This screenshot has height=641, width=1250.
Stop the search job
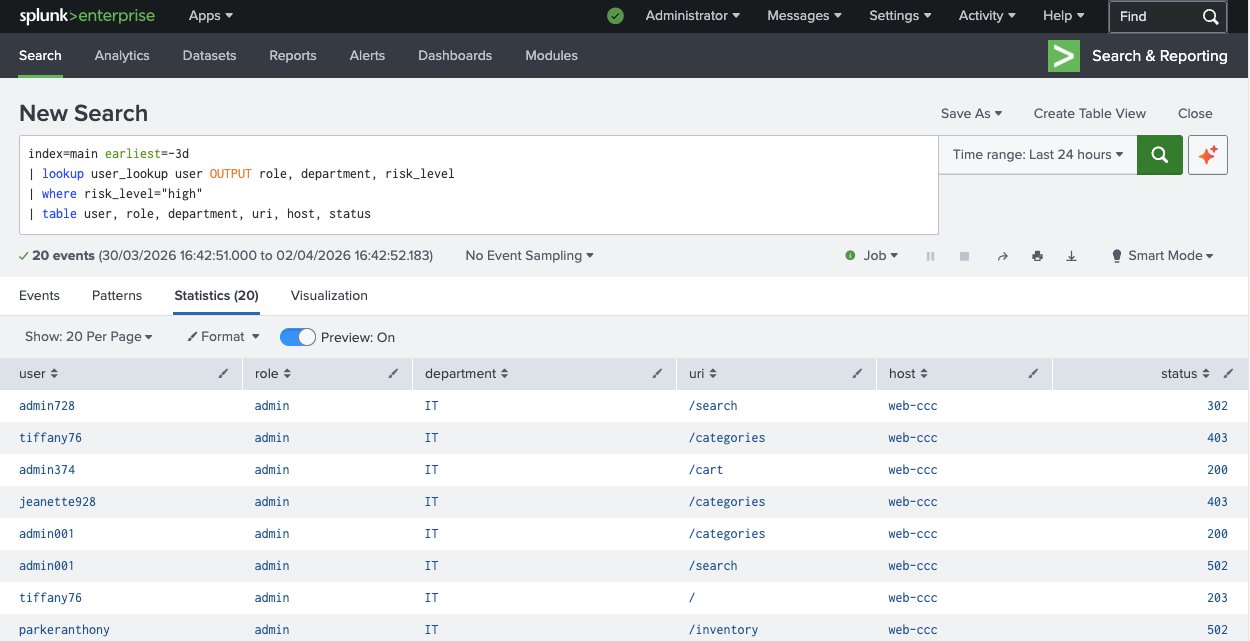click(x=964, y=256)
